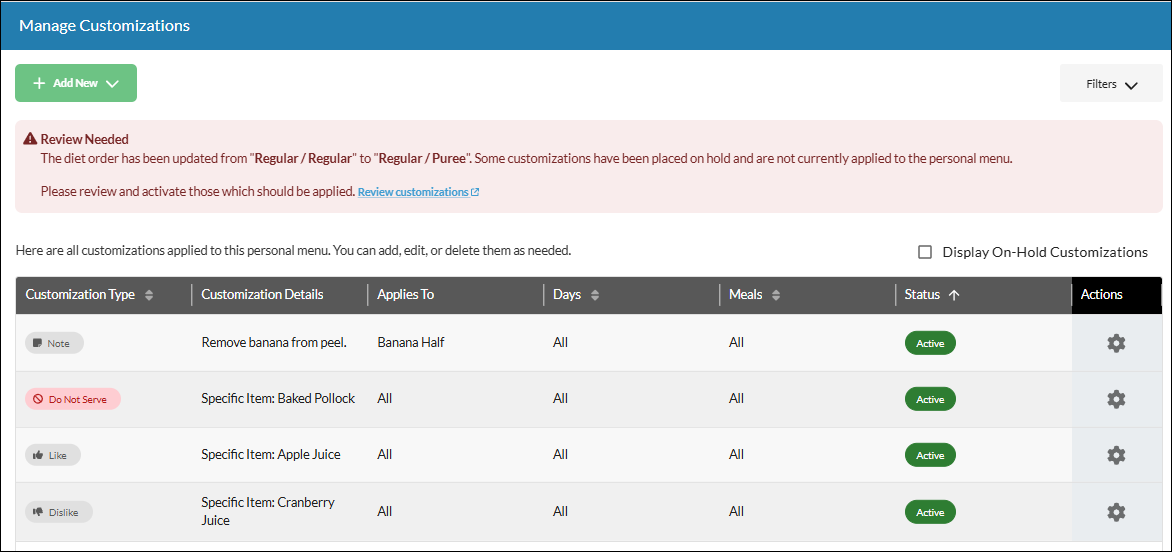1172x552 pixels.
Task: Click the Customization Details column header
Action: click(x=262, y=295)
